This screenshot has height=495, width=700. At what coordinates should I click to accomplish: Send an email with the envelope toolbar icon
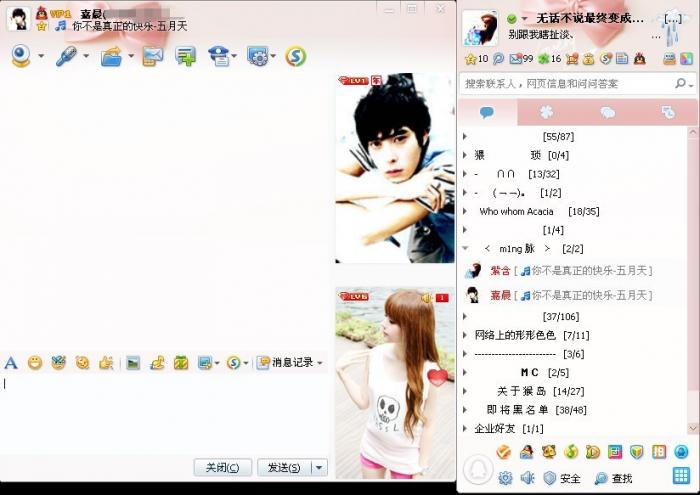(152, 57)
